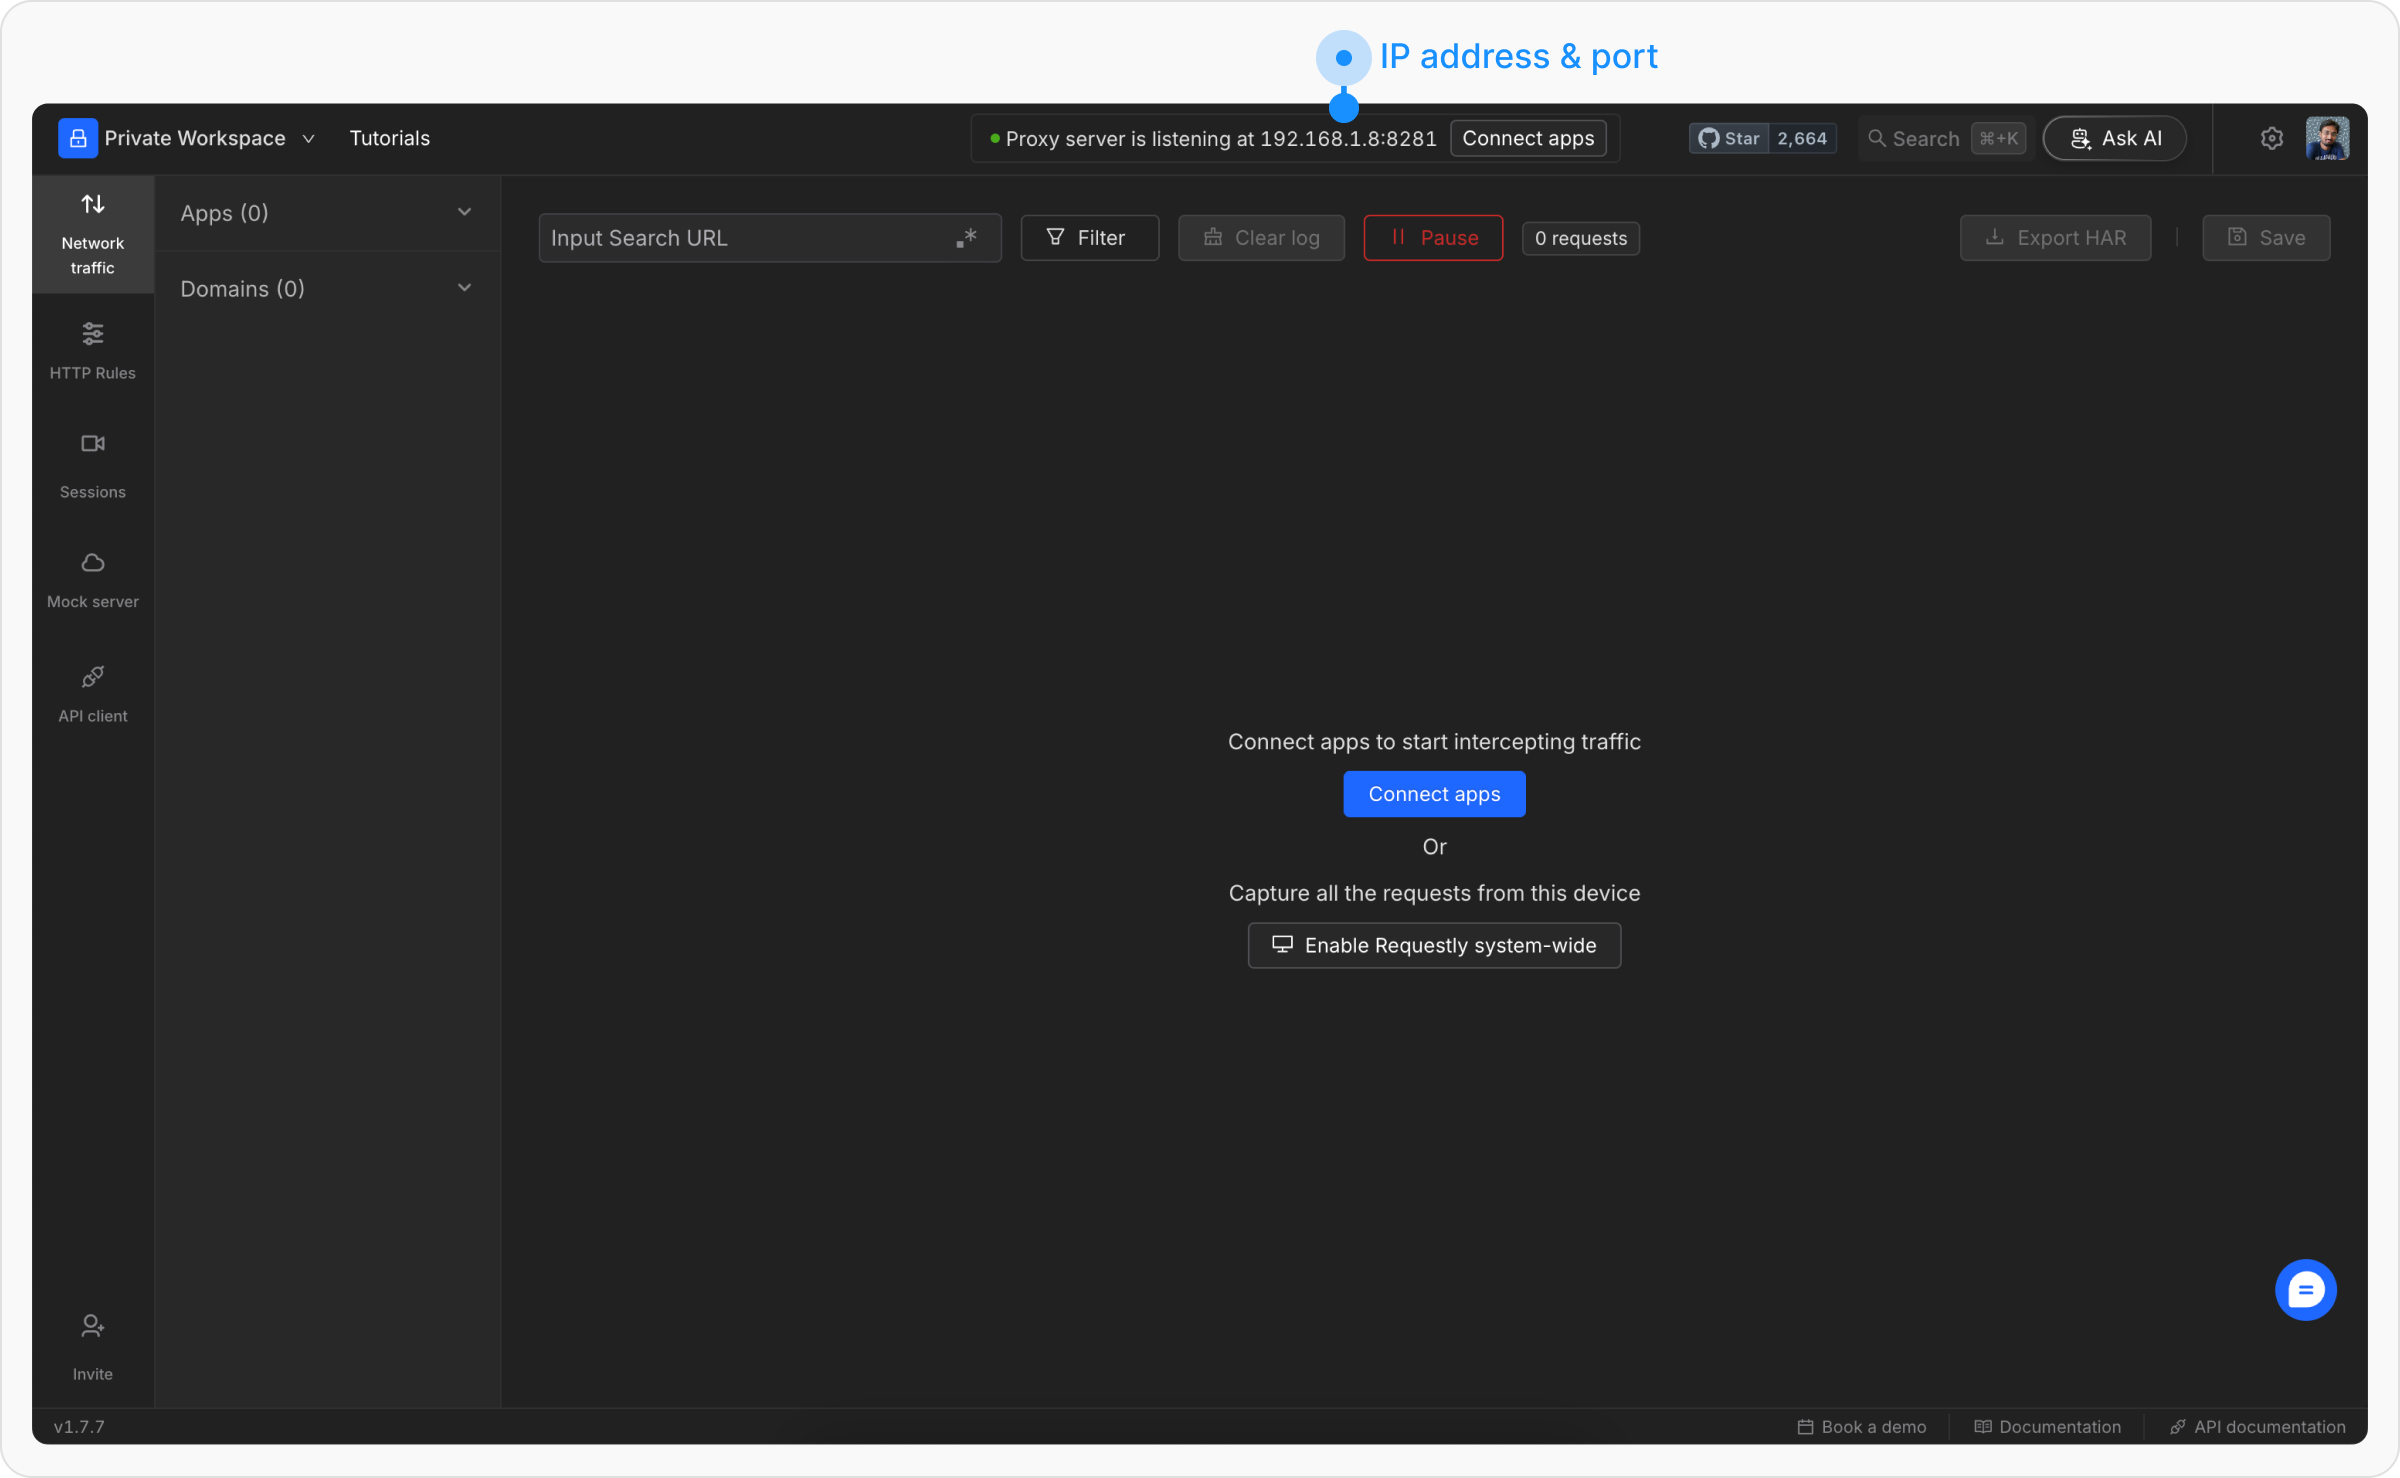Expand the Apps (0) section
2400x1478 pixels.
326,213
